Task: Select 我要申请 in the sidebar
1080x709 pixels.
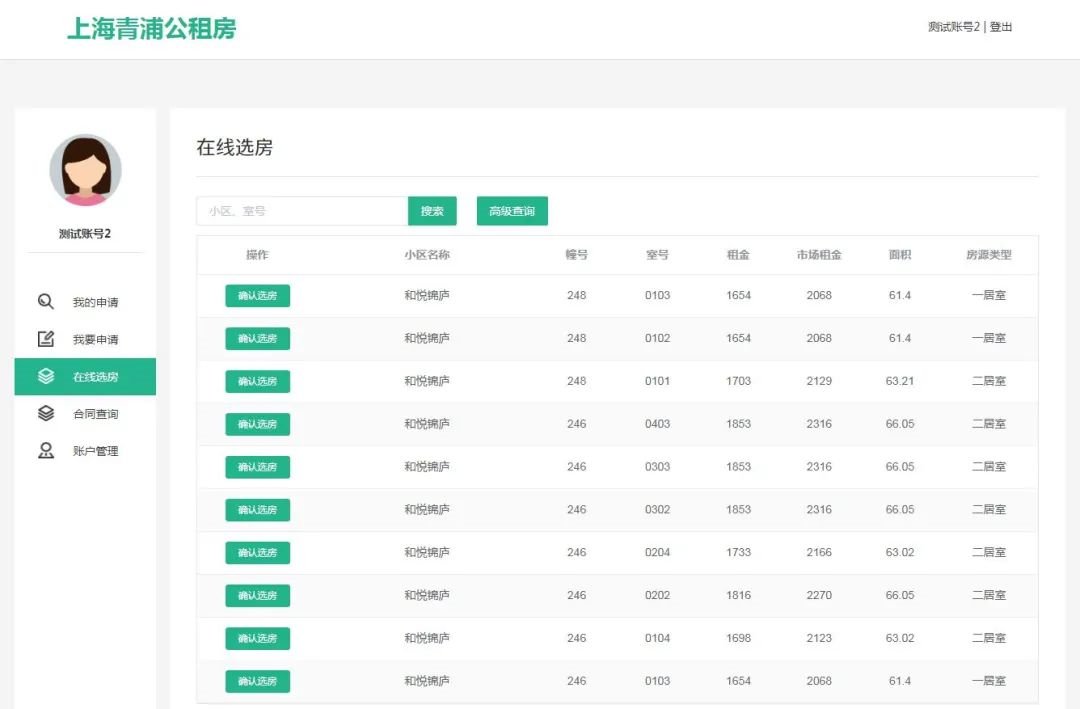Action: [95, 340]
